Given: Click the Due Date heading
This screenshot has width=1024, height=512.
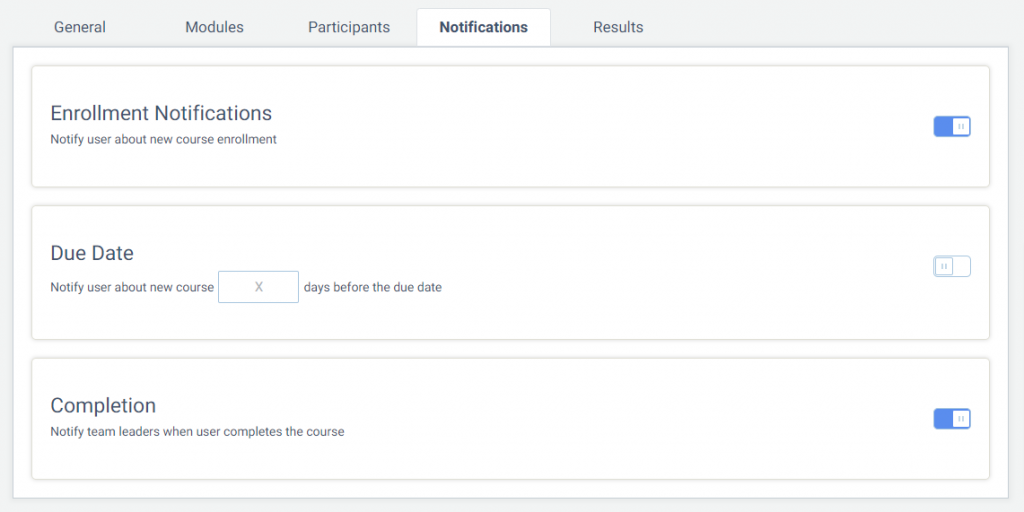Looking at the screenshot, I should [x=92, y=253].
